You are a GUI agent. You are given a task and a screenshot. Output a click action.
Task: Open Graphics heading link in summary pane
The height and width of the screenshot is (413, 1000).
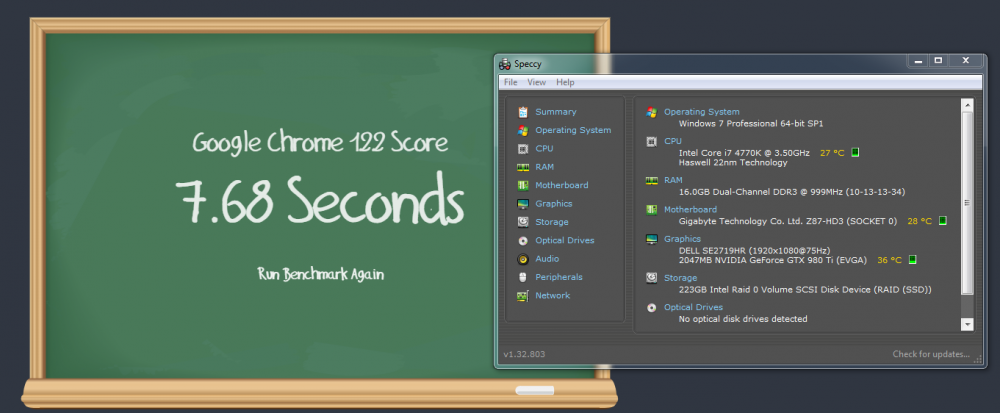(x=682, y=239)
